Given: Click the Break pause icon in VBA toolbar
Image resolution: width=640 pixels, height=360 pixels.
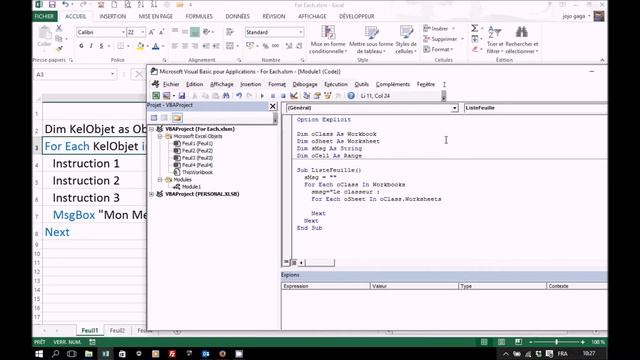Looking at the screenshot, I should point(273,96).
